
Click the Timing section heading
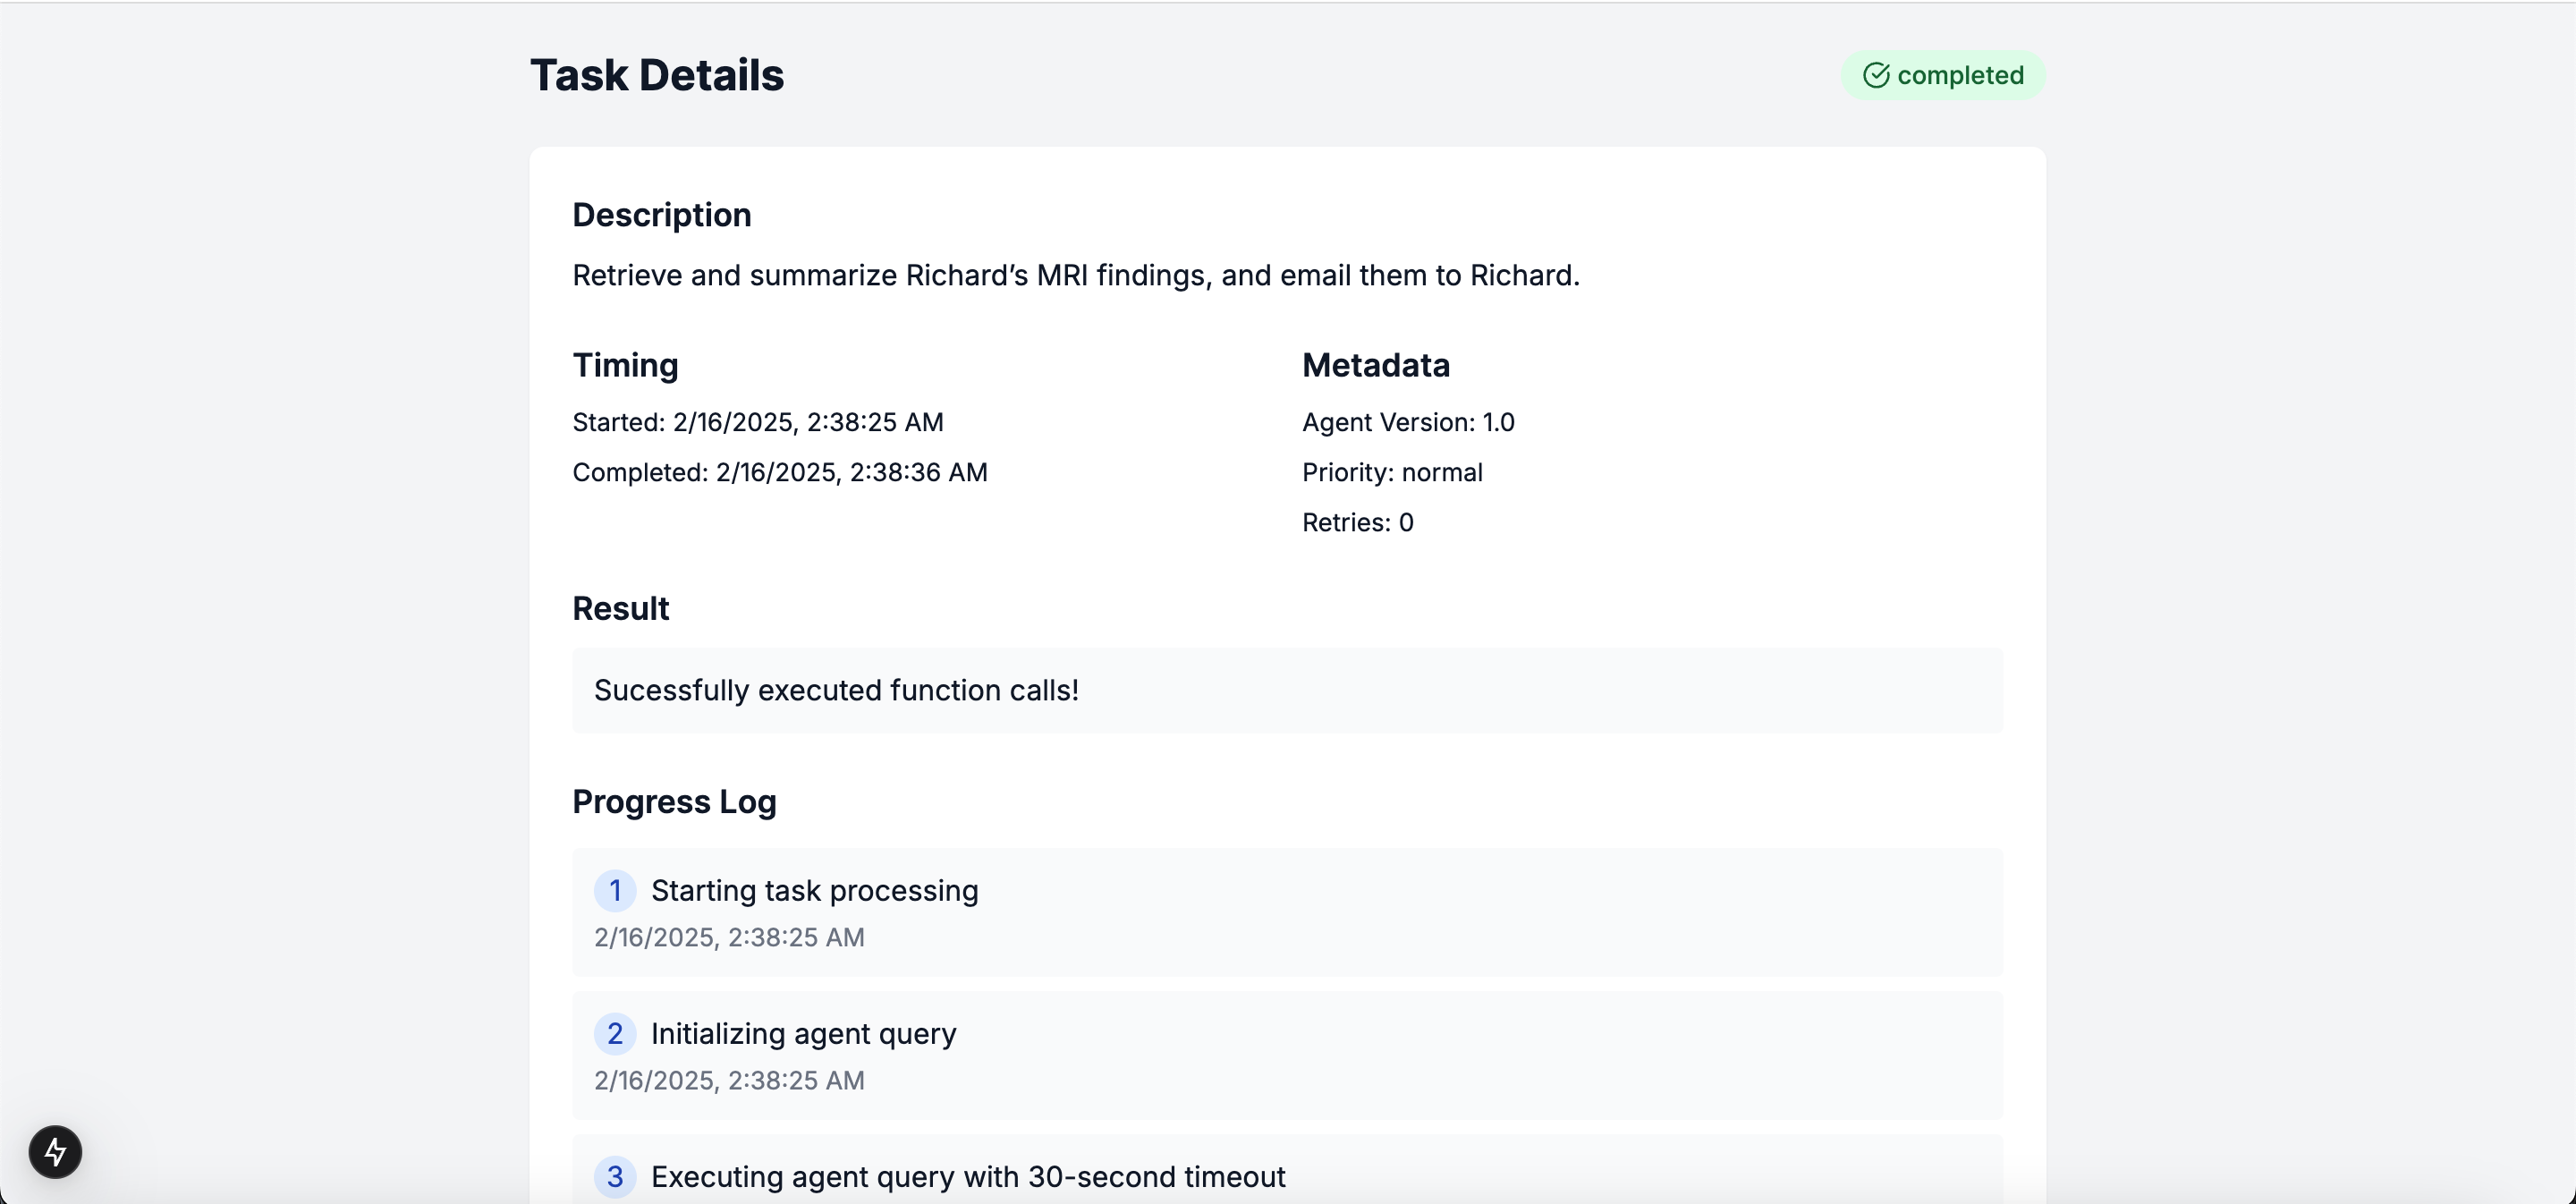click(x=625, y=365)
